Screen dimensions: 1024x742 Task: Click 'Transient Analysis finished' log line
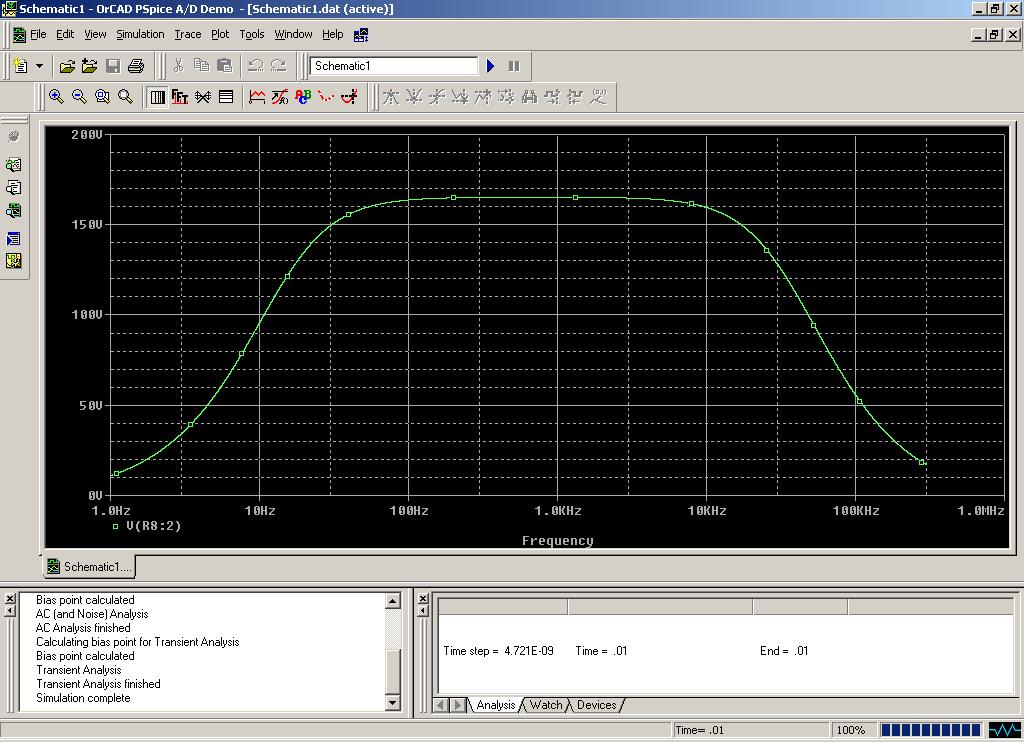pyautogui.click(x=98, y=684)
